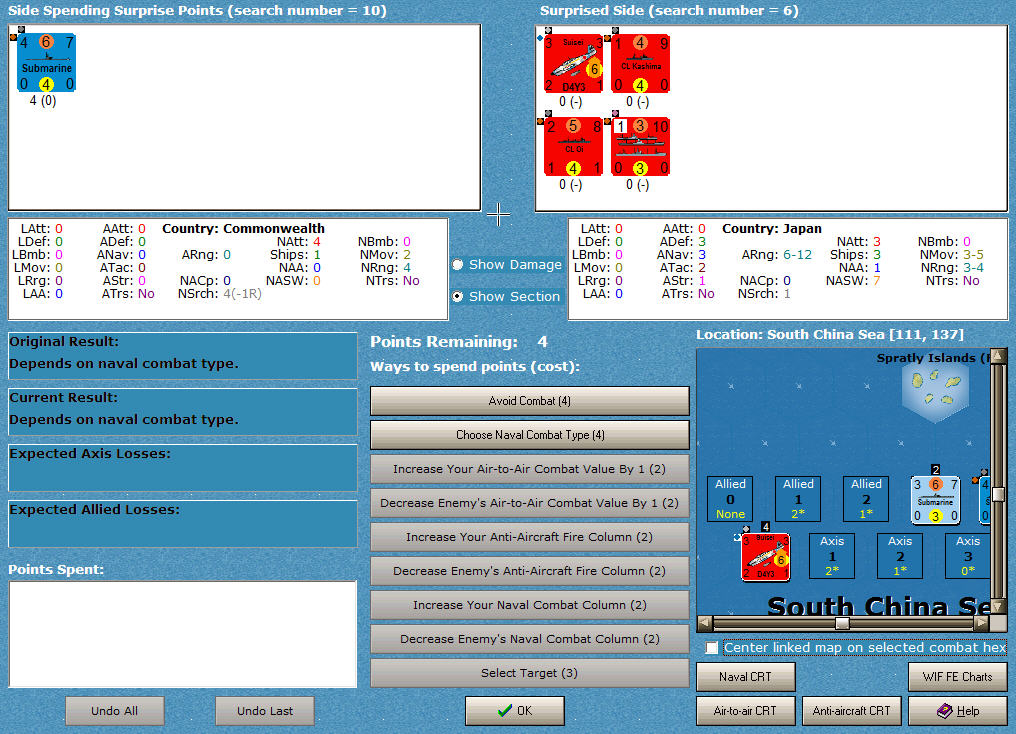Click the Submarine counter on the map
The image size is (1016, 734).
point(937,498)
